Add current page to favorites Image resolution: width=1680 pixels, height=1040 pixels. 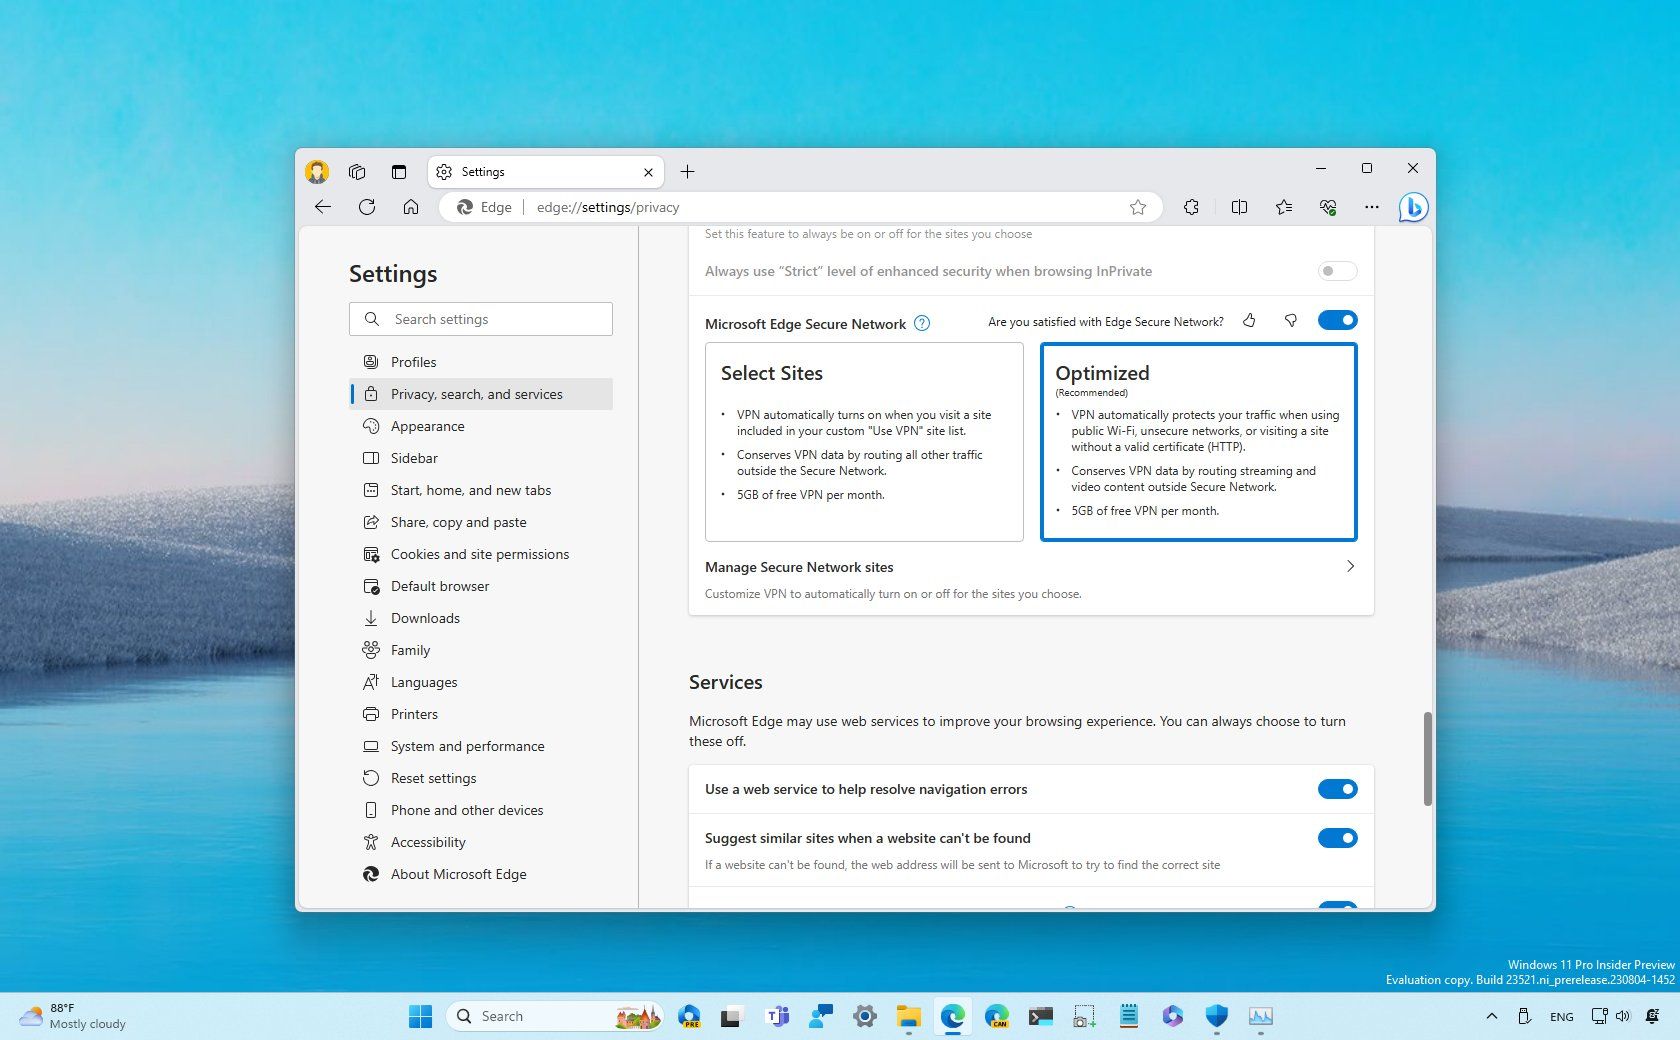tap(1138, 207)
